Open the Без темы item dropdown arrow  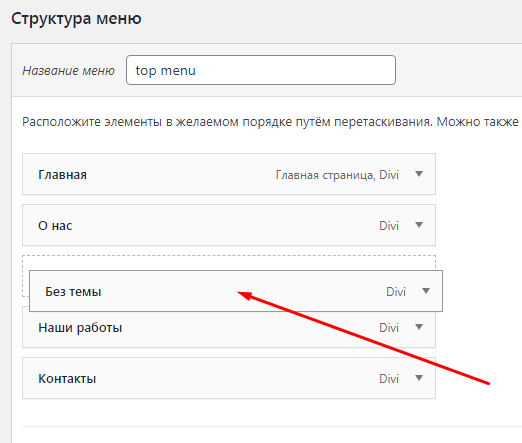click(426, 291)
